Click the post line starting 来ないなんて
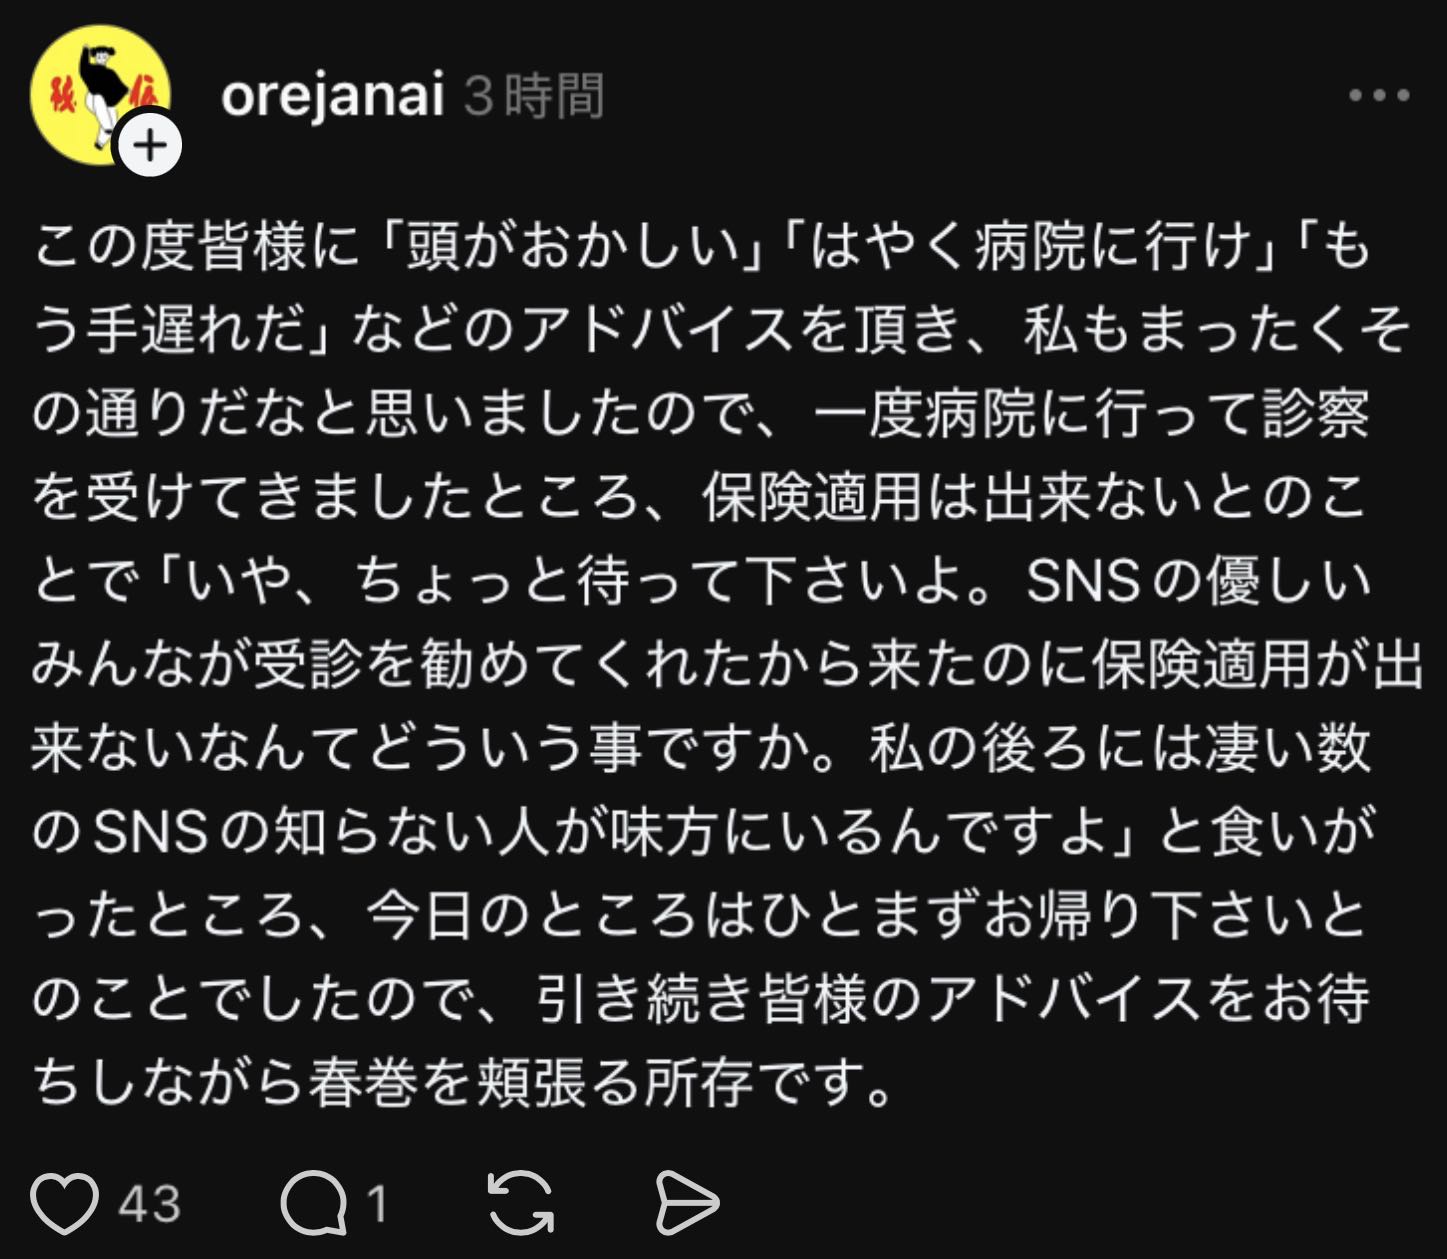Viewport: 1447px width, 1259px height. (x=700, y=749)
